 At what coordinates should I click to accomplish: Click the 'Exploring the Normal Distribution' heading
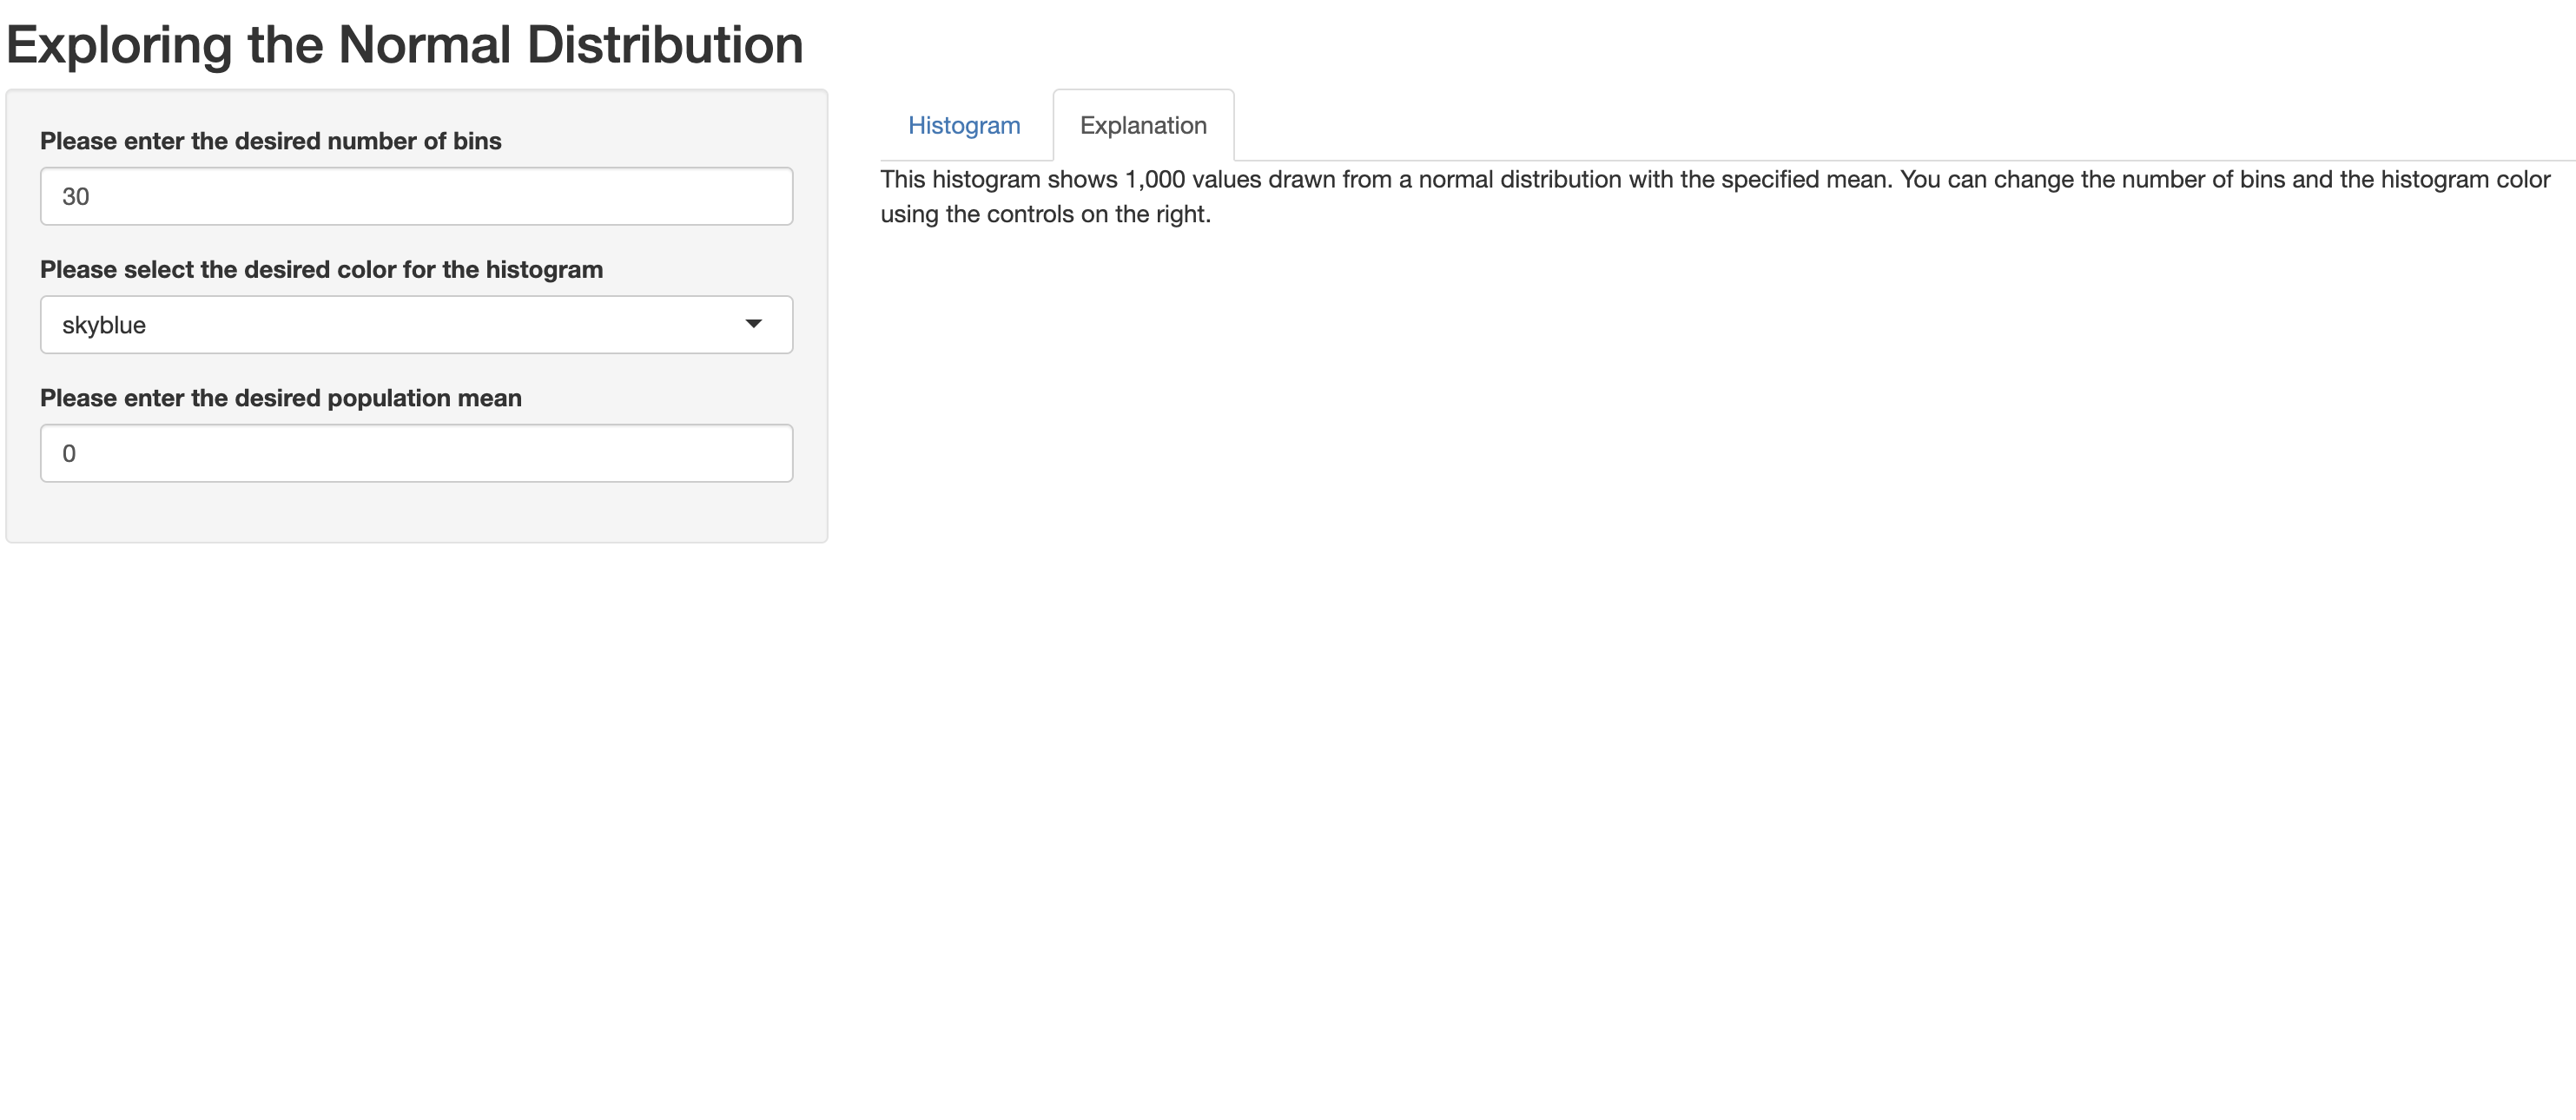[405, 44]
